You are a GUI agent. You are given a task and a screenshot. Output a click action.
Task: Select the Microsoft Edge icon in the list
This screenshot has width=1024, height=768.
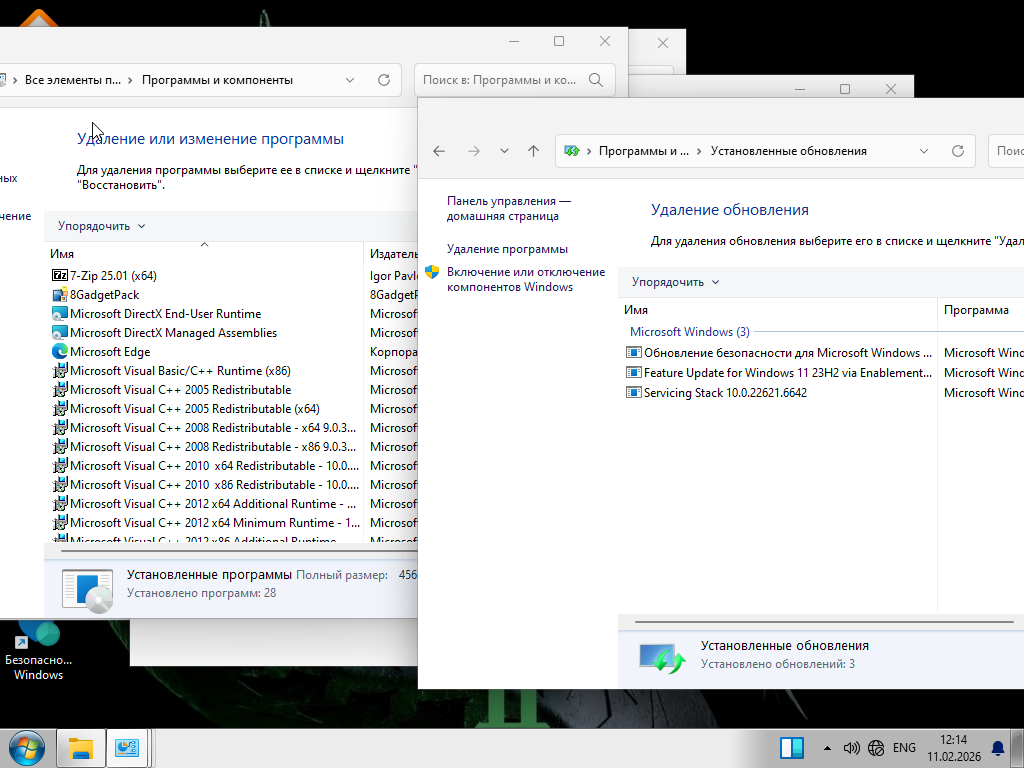(x=59, y=352)
